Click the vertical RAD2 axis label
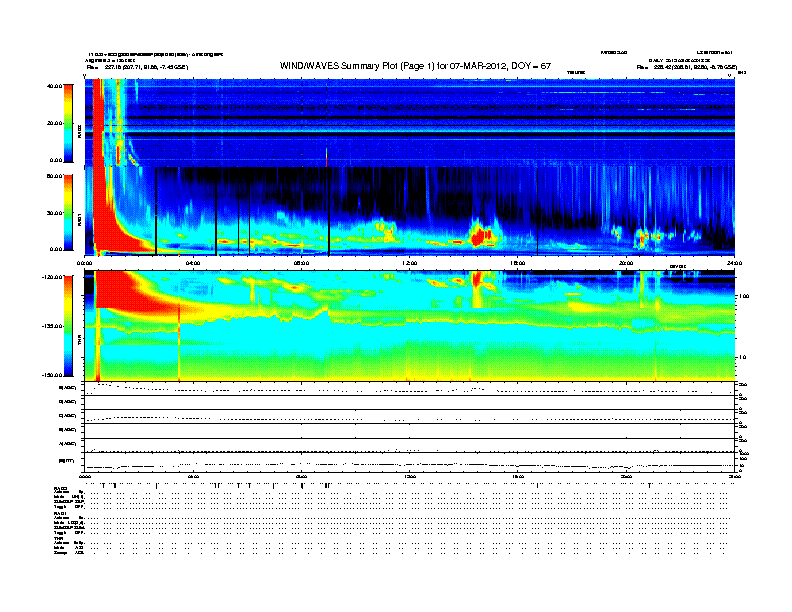 (x=79, y=131)
